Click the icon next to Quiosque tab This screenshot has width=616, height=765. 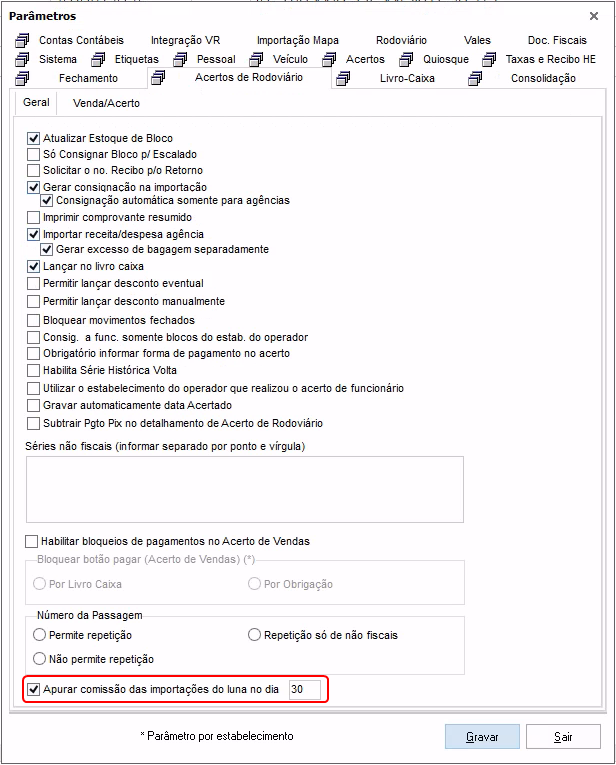[x=406, y=60]
